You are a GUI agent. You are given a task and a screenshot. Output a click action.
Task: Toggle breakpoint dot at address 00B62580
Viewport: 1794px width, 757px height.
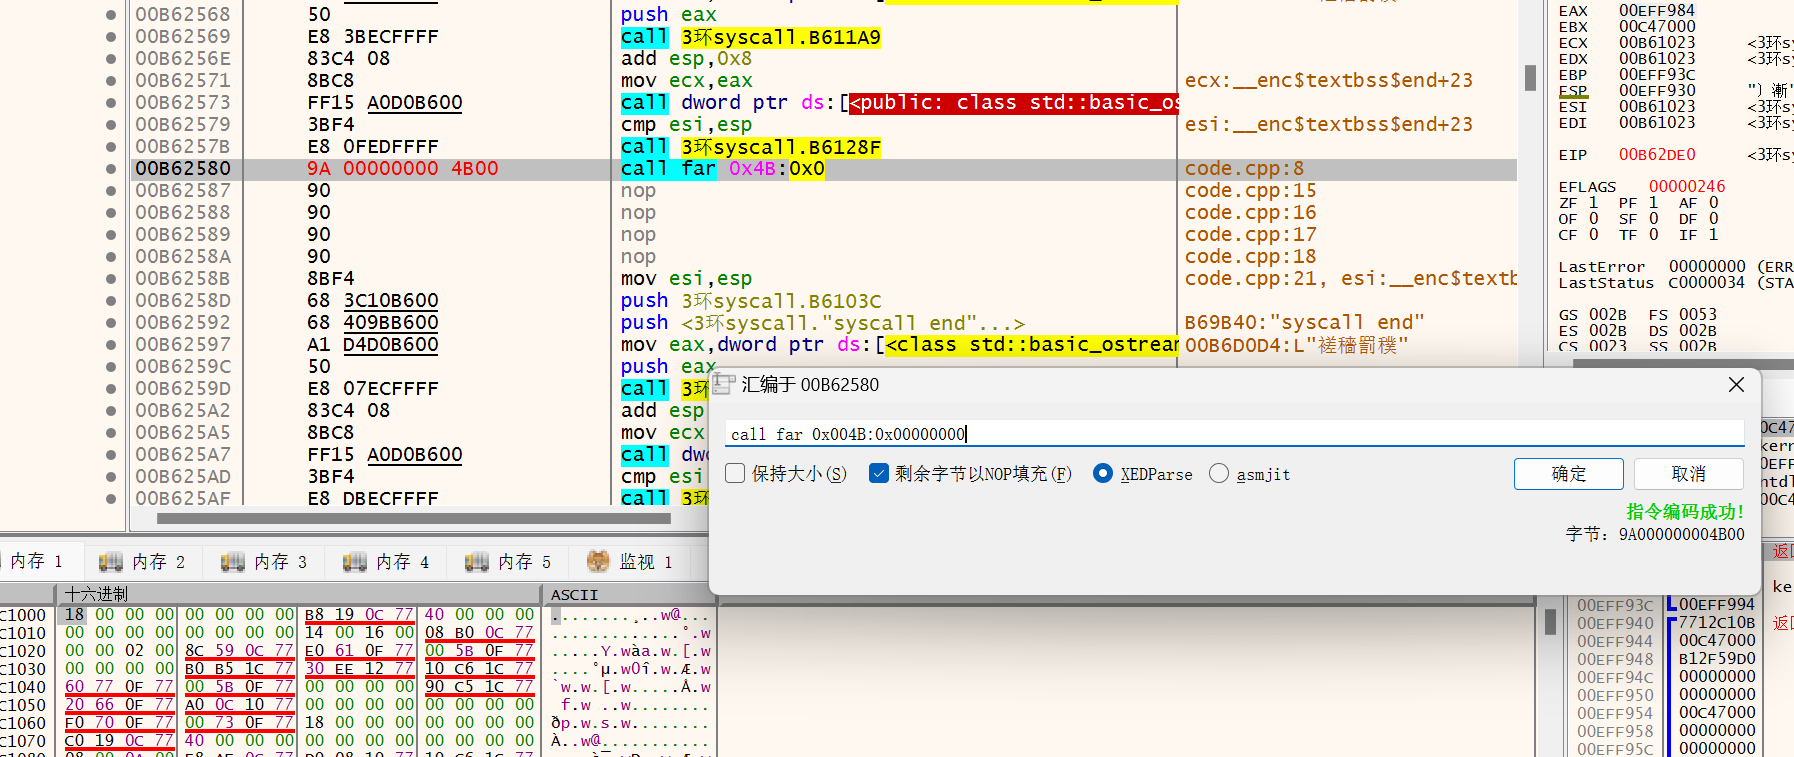[111, 169]
